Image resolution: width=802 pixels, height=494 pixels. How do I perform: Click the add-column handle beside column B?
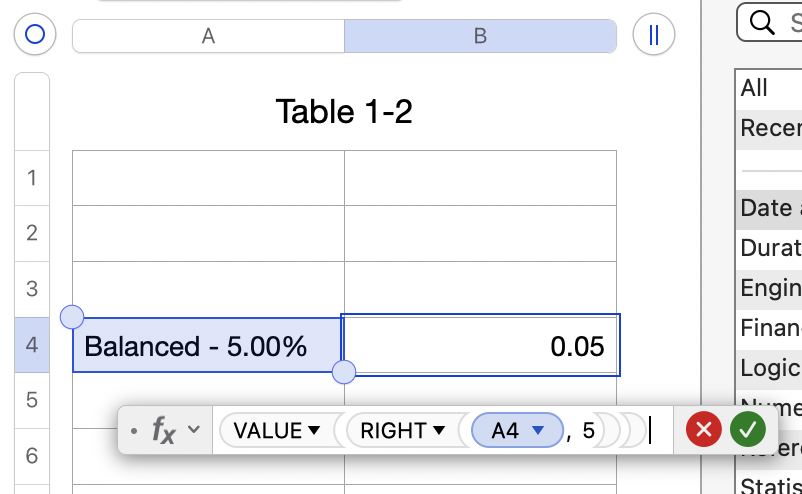tap(654, 35)
